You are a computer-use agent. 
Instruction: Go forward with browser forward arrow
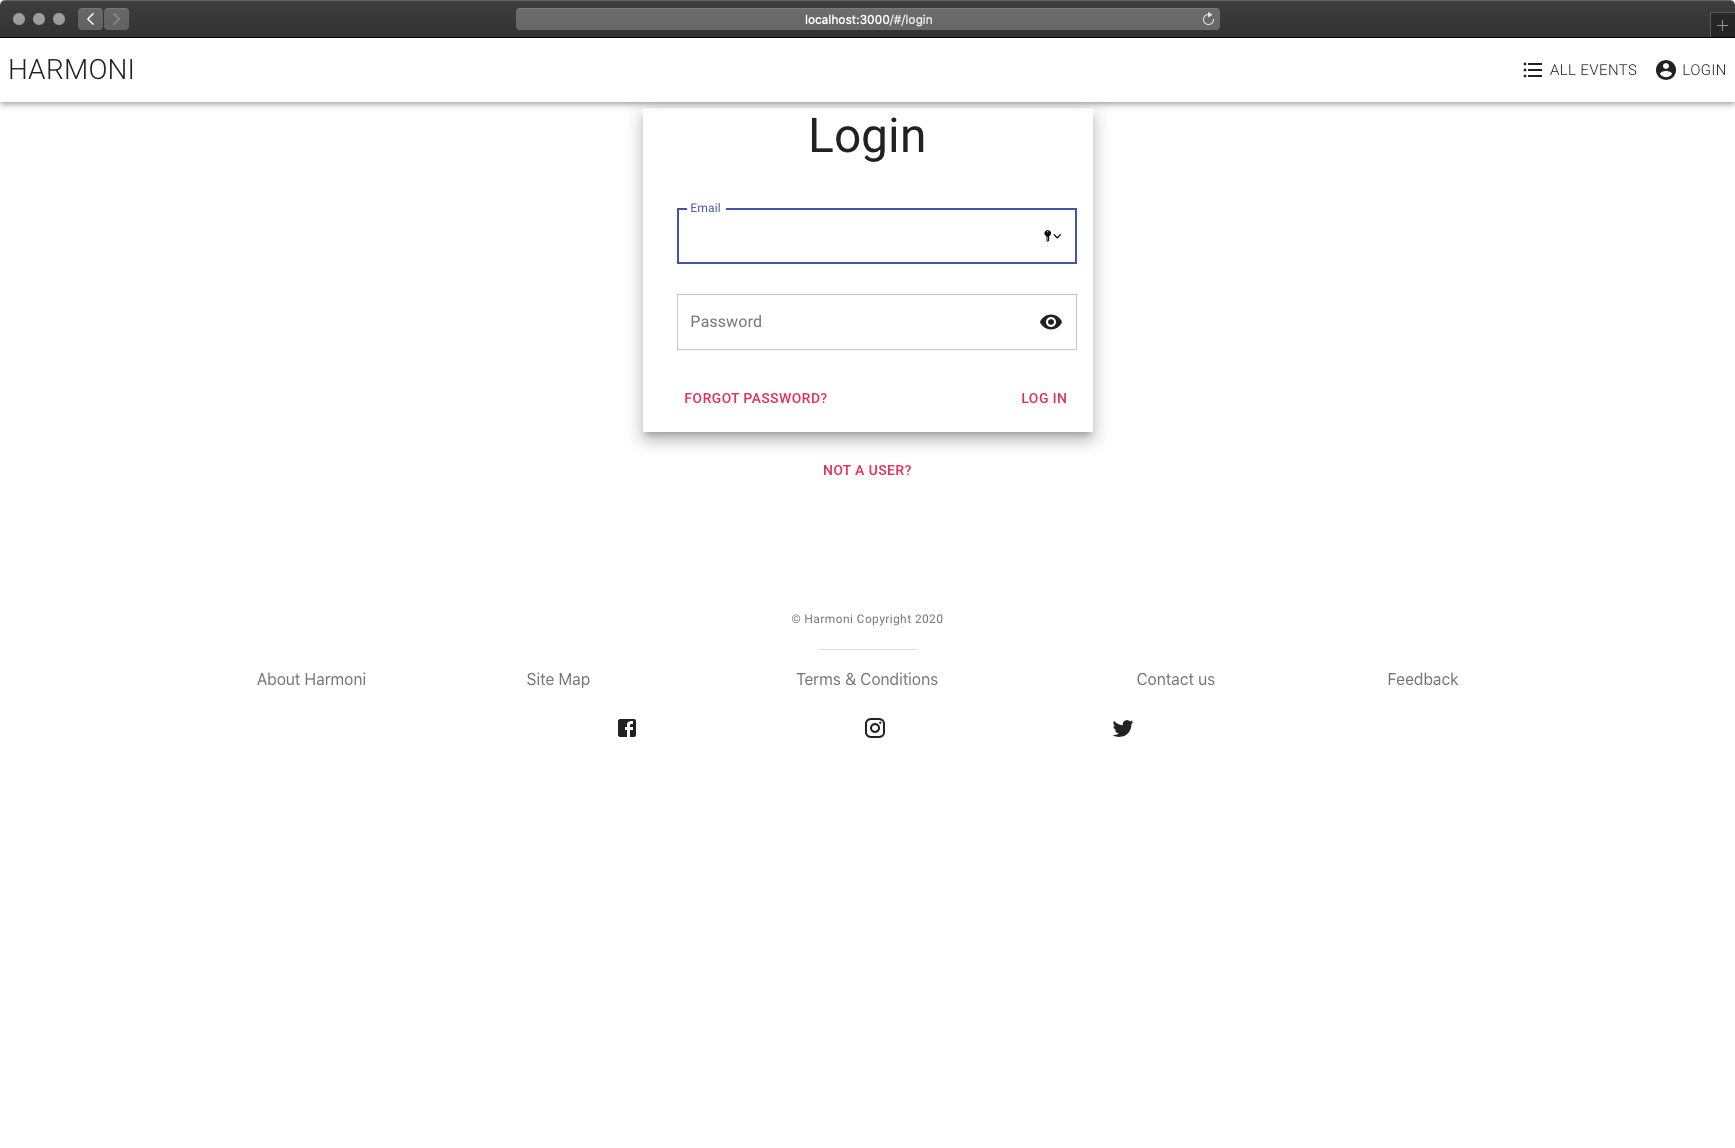[x=117, y=19]
